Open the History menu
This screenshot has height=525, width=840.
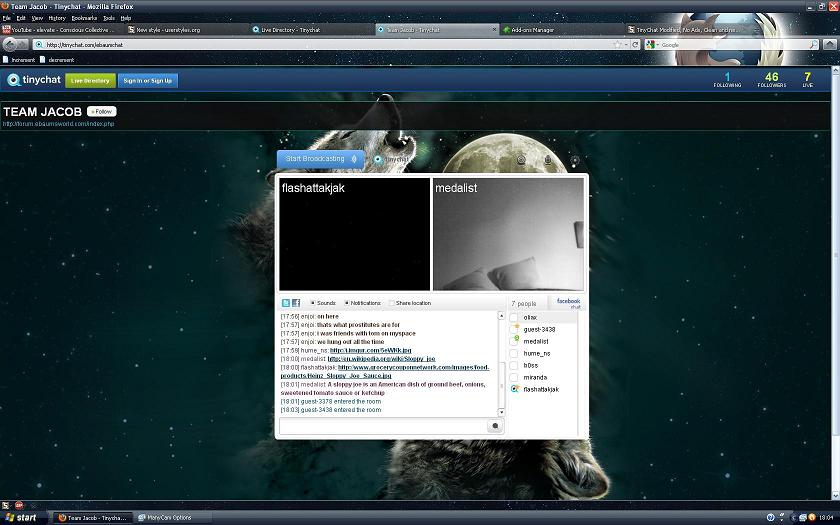click(57, 18)
